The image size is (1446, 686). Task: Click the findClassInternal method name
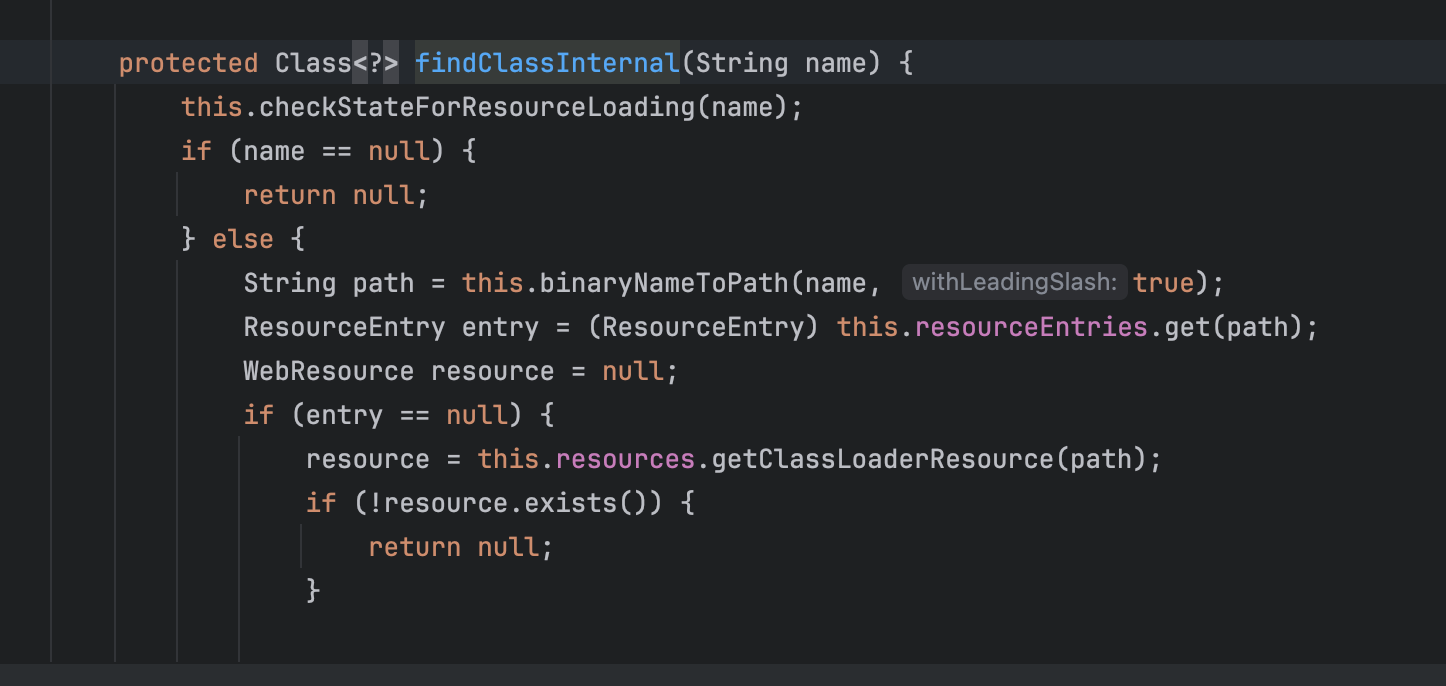[x=547, y=63]
